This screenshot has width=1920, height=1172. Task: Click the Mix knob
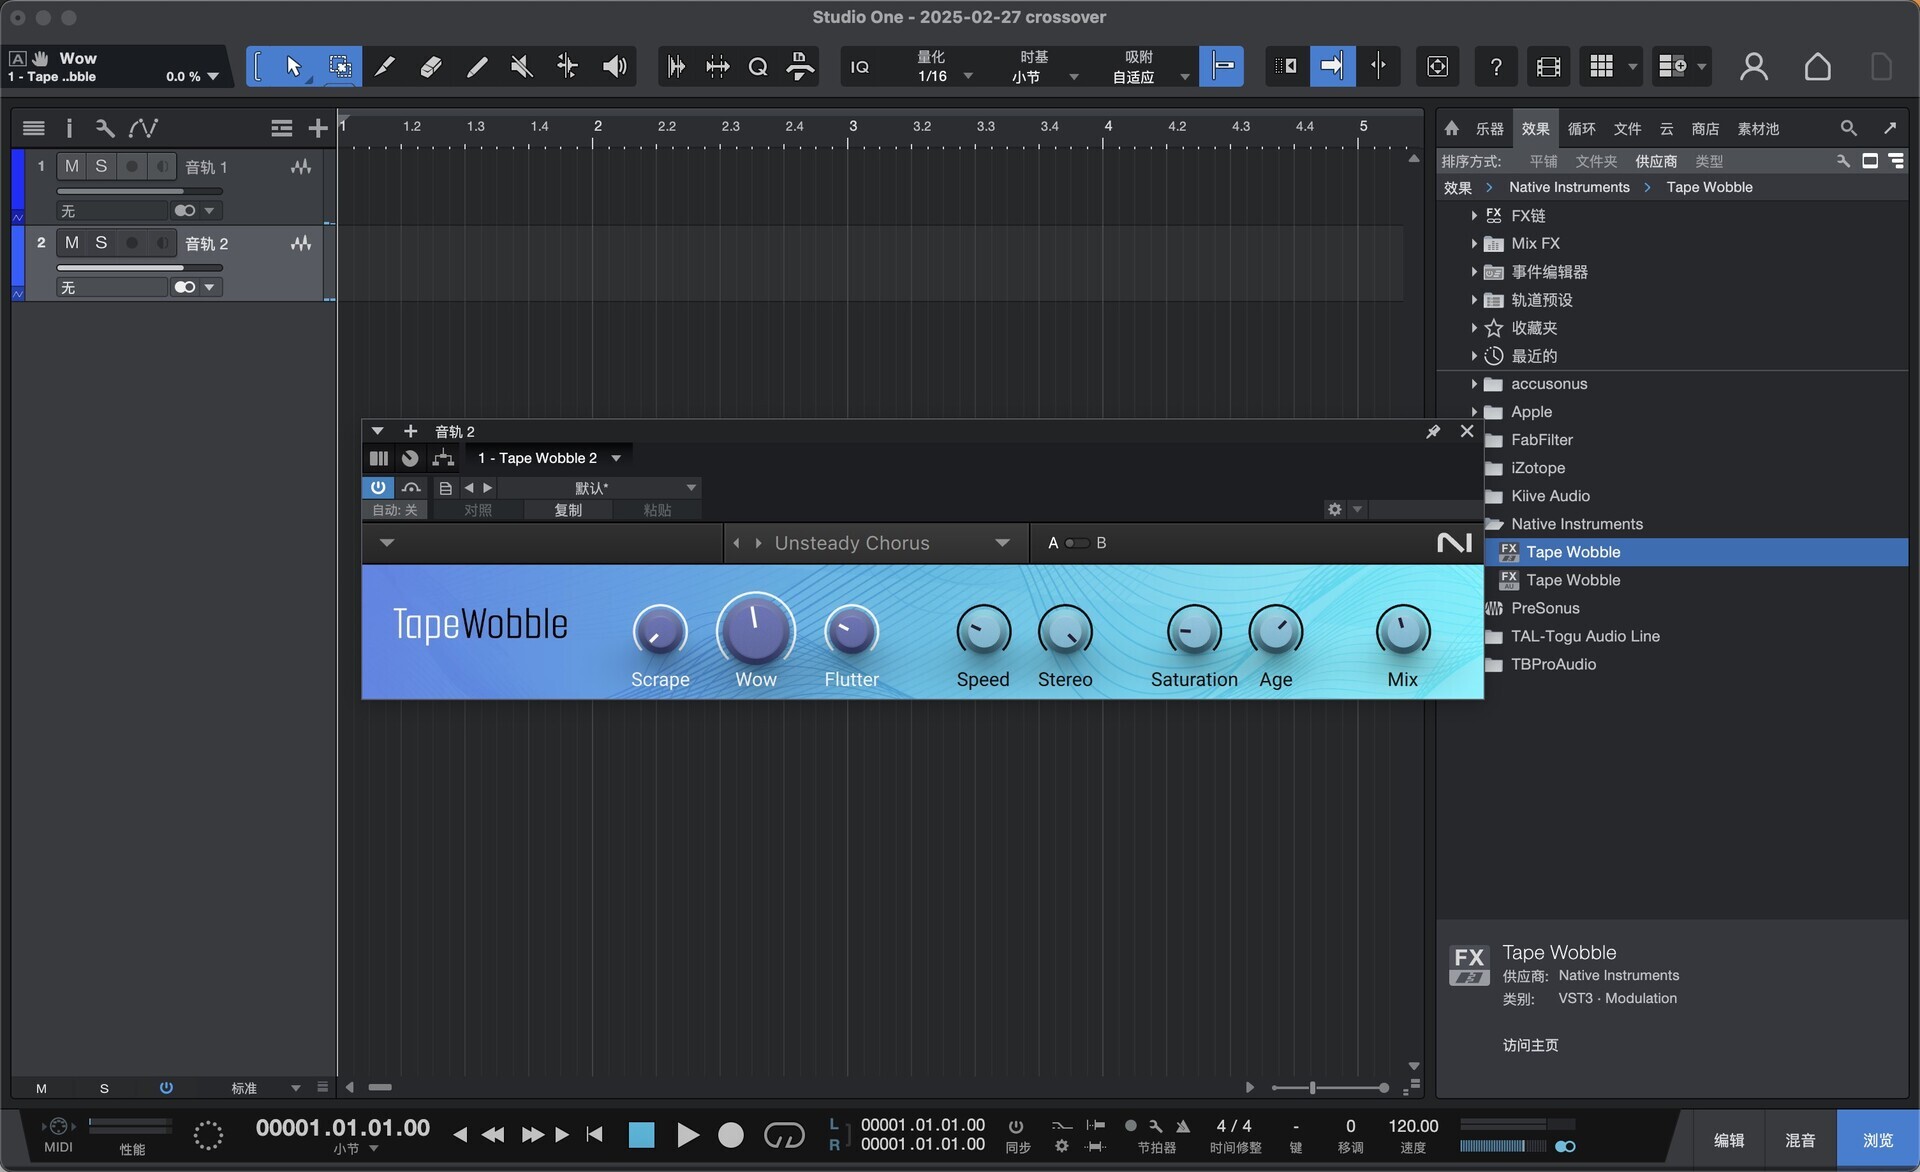(x=1402, y=631)
